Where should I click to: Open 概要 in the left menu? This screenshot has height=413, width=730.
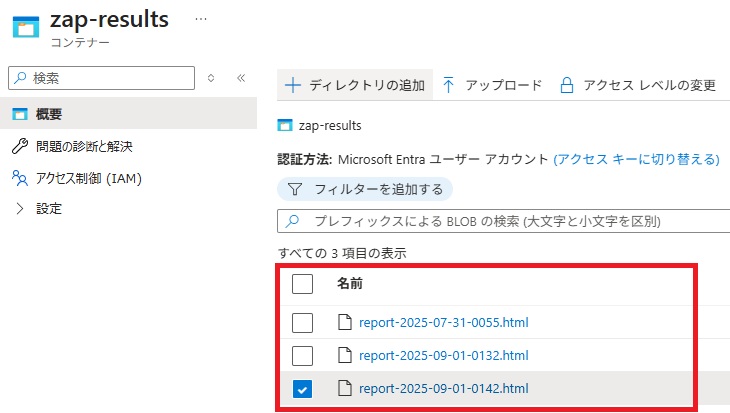coord(48,114)
